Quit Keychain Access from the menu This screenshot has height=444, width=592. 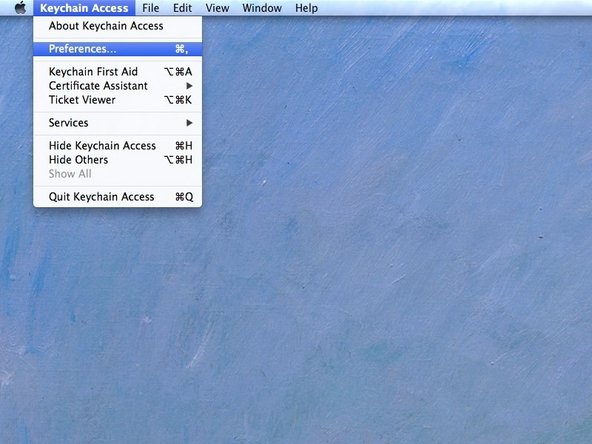point(117,197)
